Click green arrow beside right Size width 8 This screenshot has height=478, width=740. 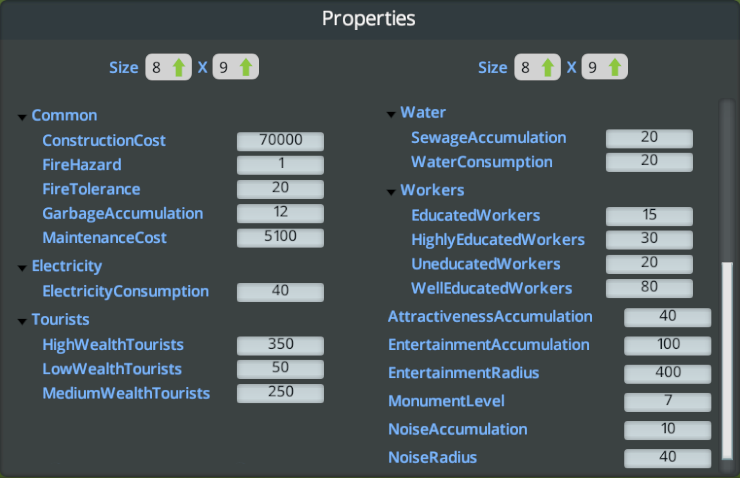(548, 68)
